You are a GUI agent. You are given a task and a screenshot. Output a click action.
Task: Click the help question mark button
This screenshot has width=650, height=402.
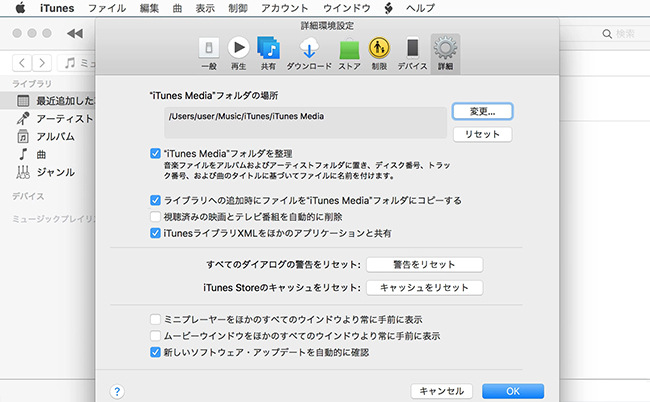point(117,391)
